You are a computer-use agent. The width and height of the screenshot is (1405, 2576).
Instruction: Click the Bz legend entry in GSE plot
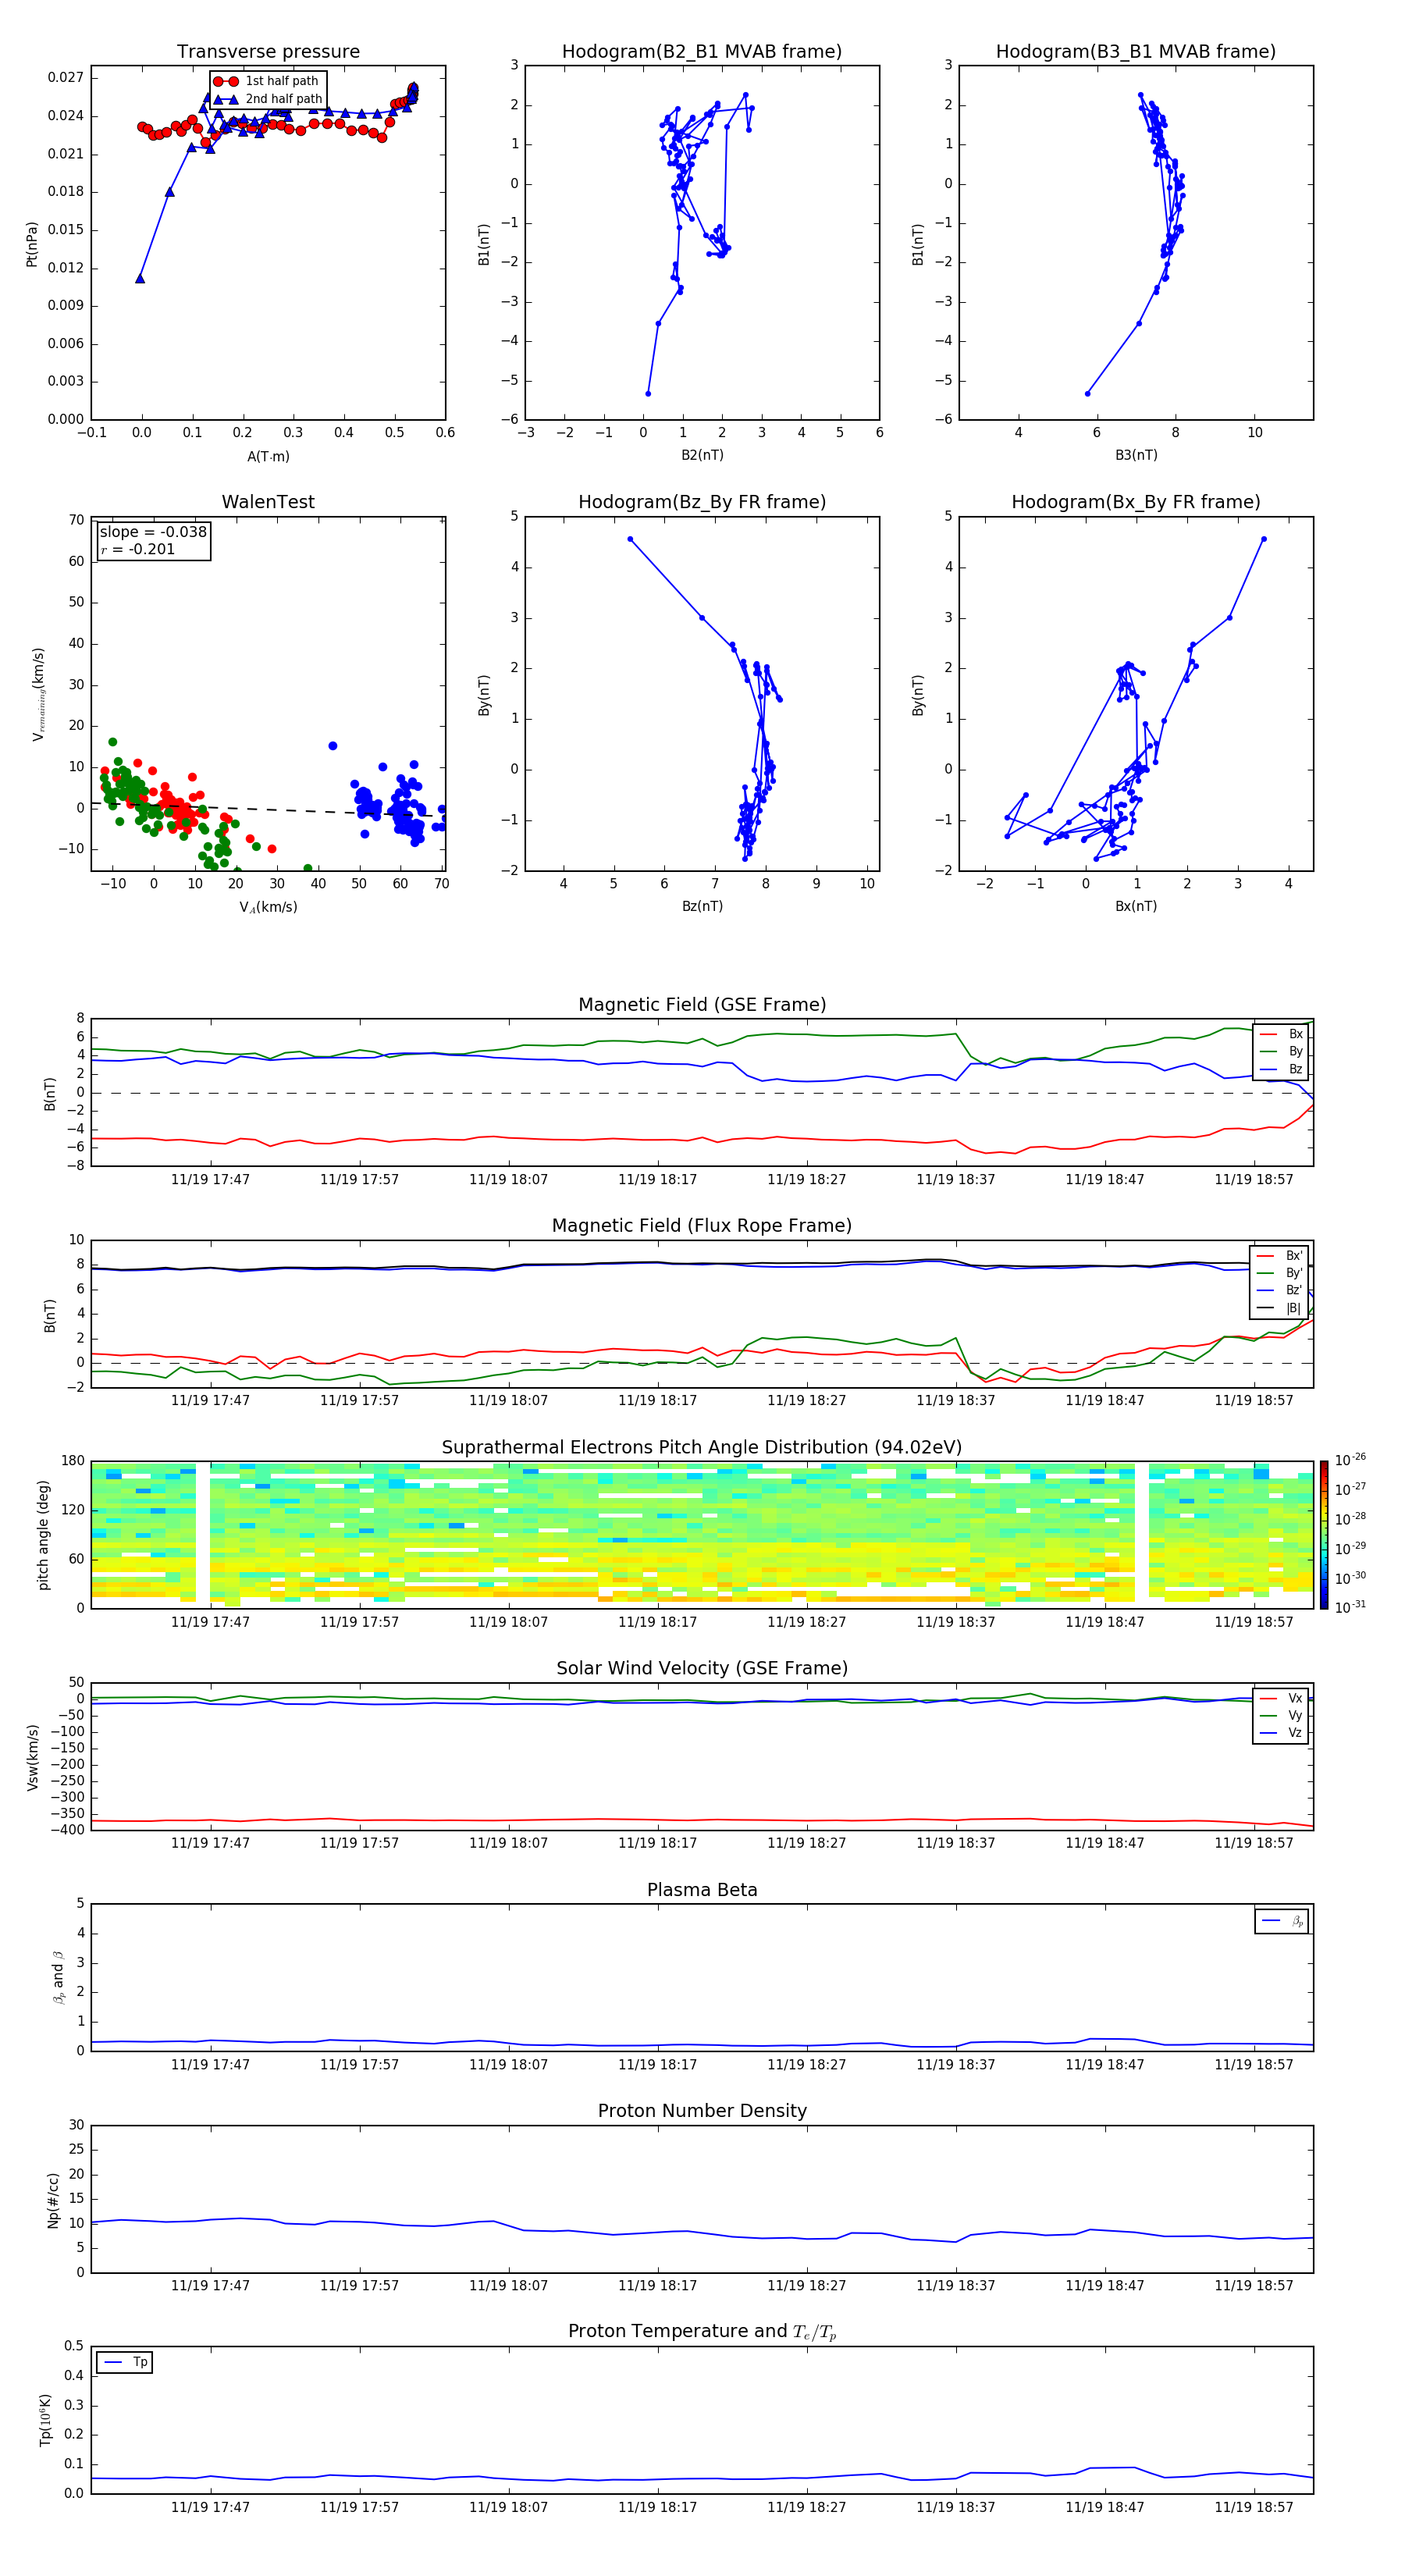[1281, 1069]
